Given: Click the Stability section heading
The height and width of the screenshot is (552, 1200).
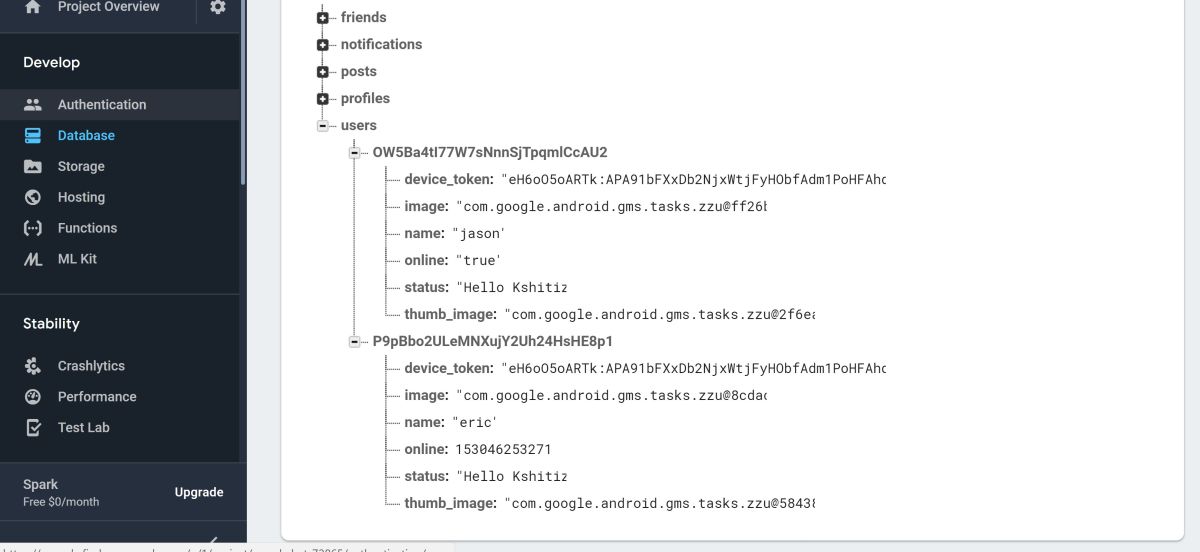Looking at the screenshot, I should tap(51, 323).
